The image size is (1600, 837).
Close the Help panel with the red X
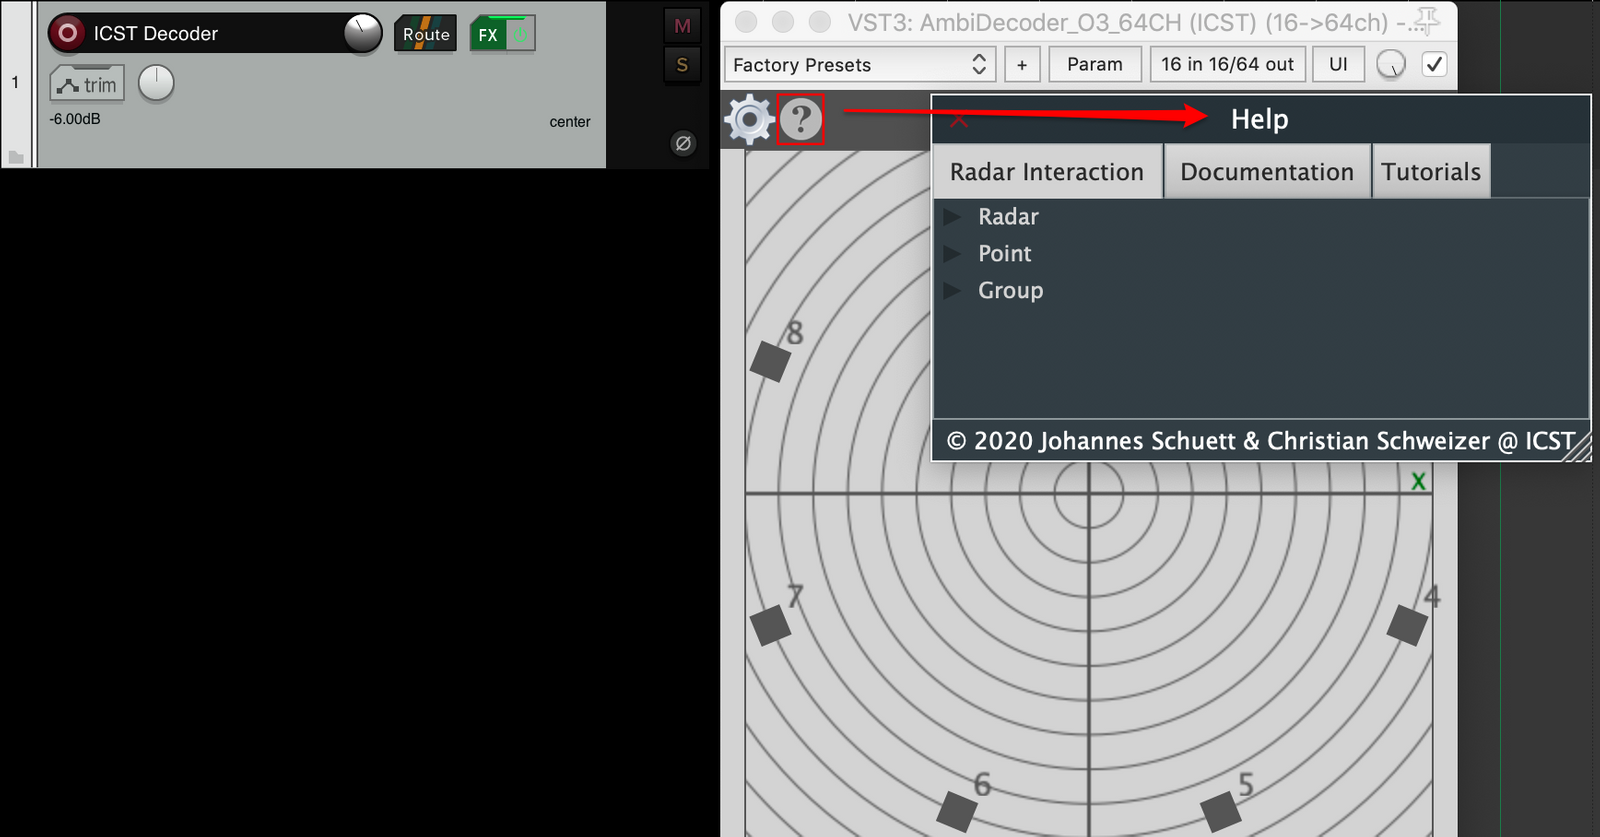958,121
